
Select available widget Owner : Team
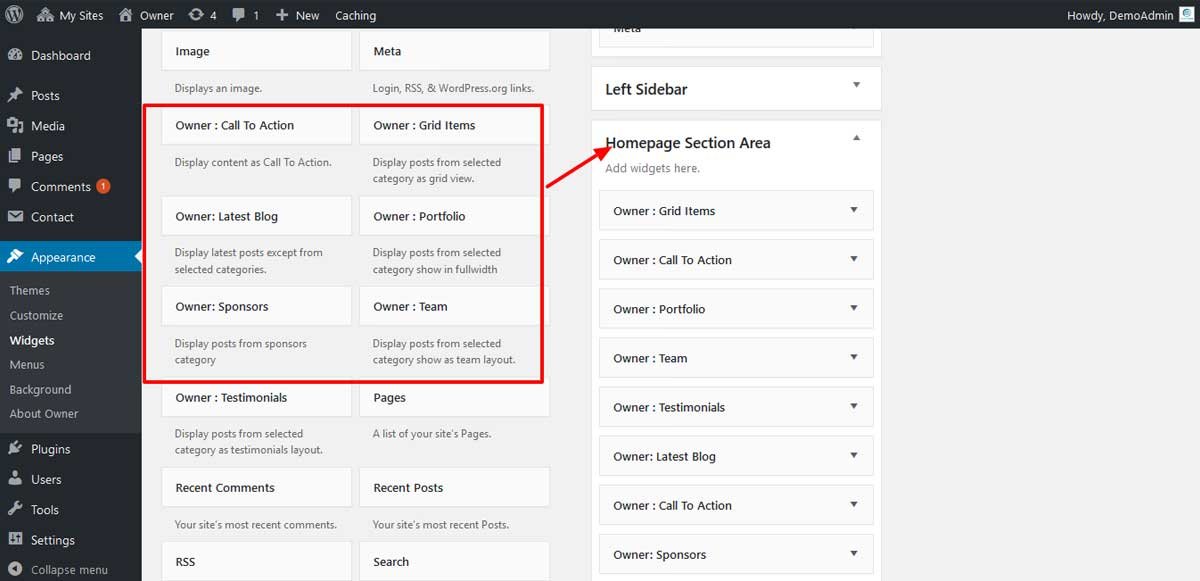point(452,306)
